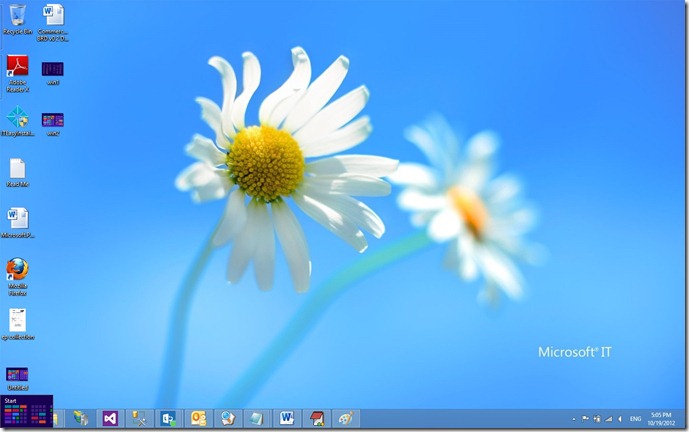The image size is (689, 432).
Task: Open the clock showing 5:05 PM
Action: tap(661, 419)
